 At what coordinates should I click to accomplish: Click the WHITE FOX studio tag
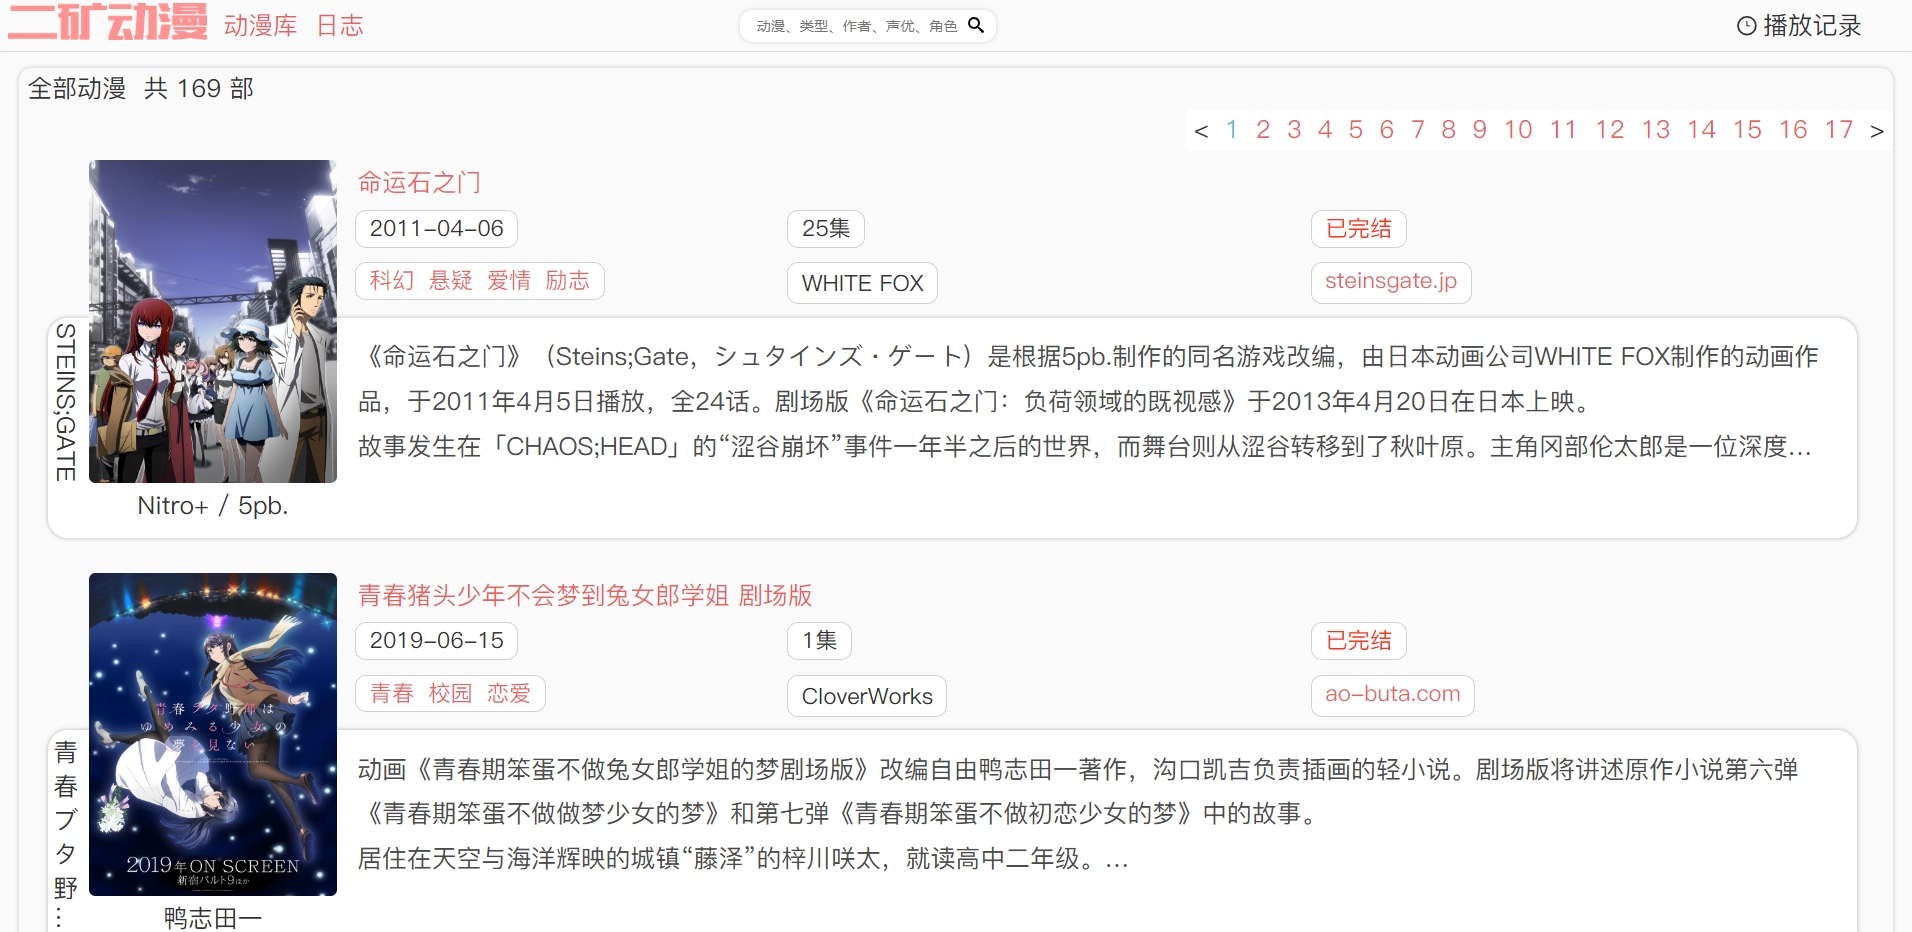(x=862, y=283)
